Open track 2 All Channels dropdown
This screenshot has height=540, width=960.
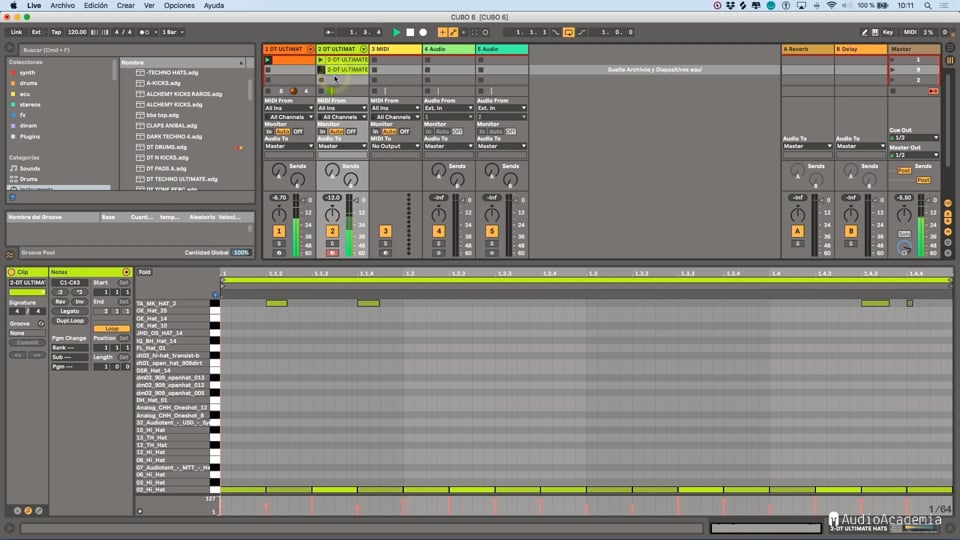(x=342, y=116)
